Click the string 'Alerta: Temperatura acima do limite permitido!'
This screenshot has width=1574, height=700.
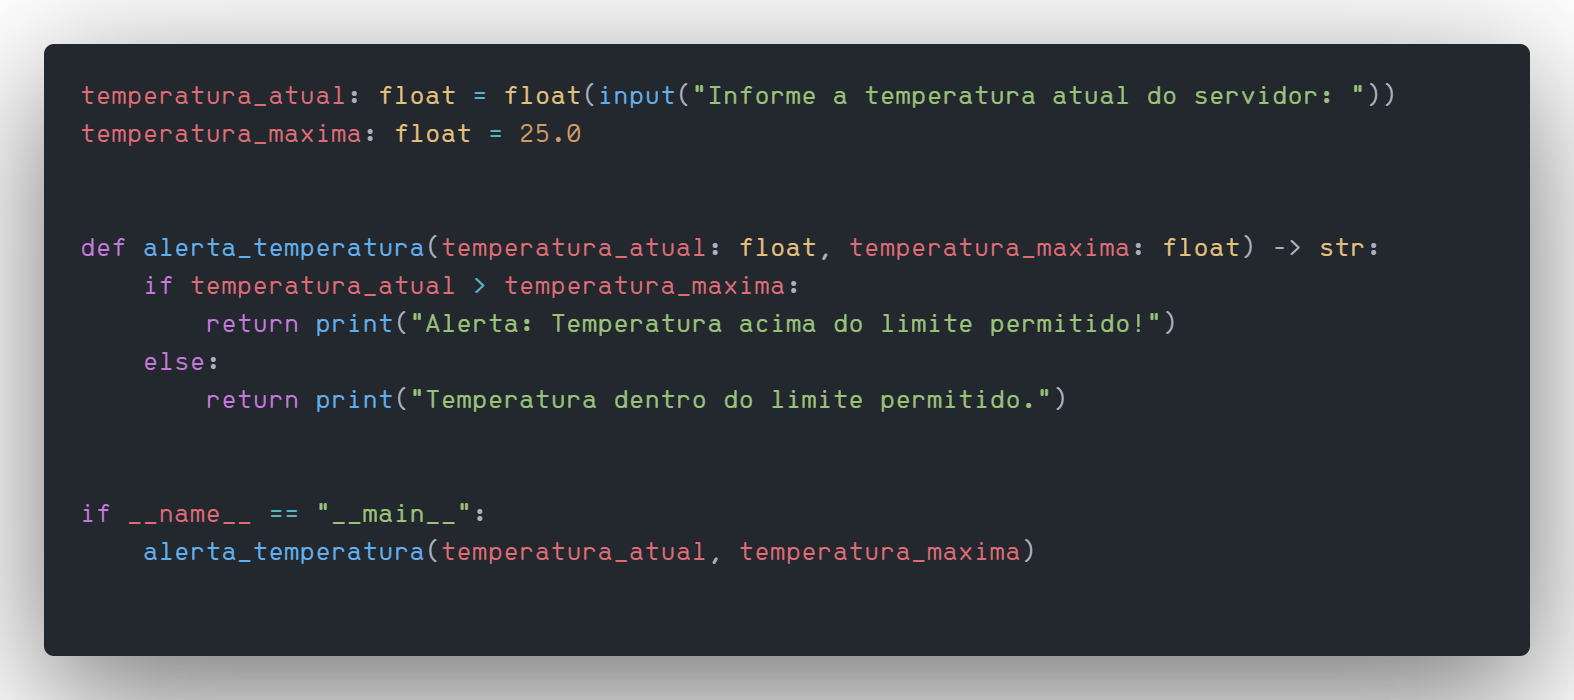(x=786, y=324)
